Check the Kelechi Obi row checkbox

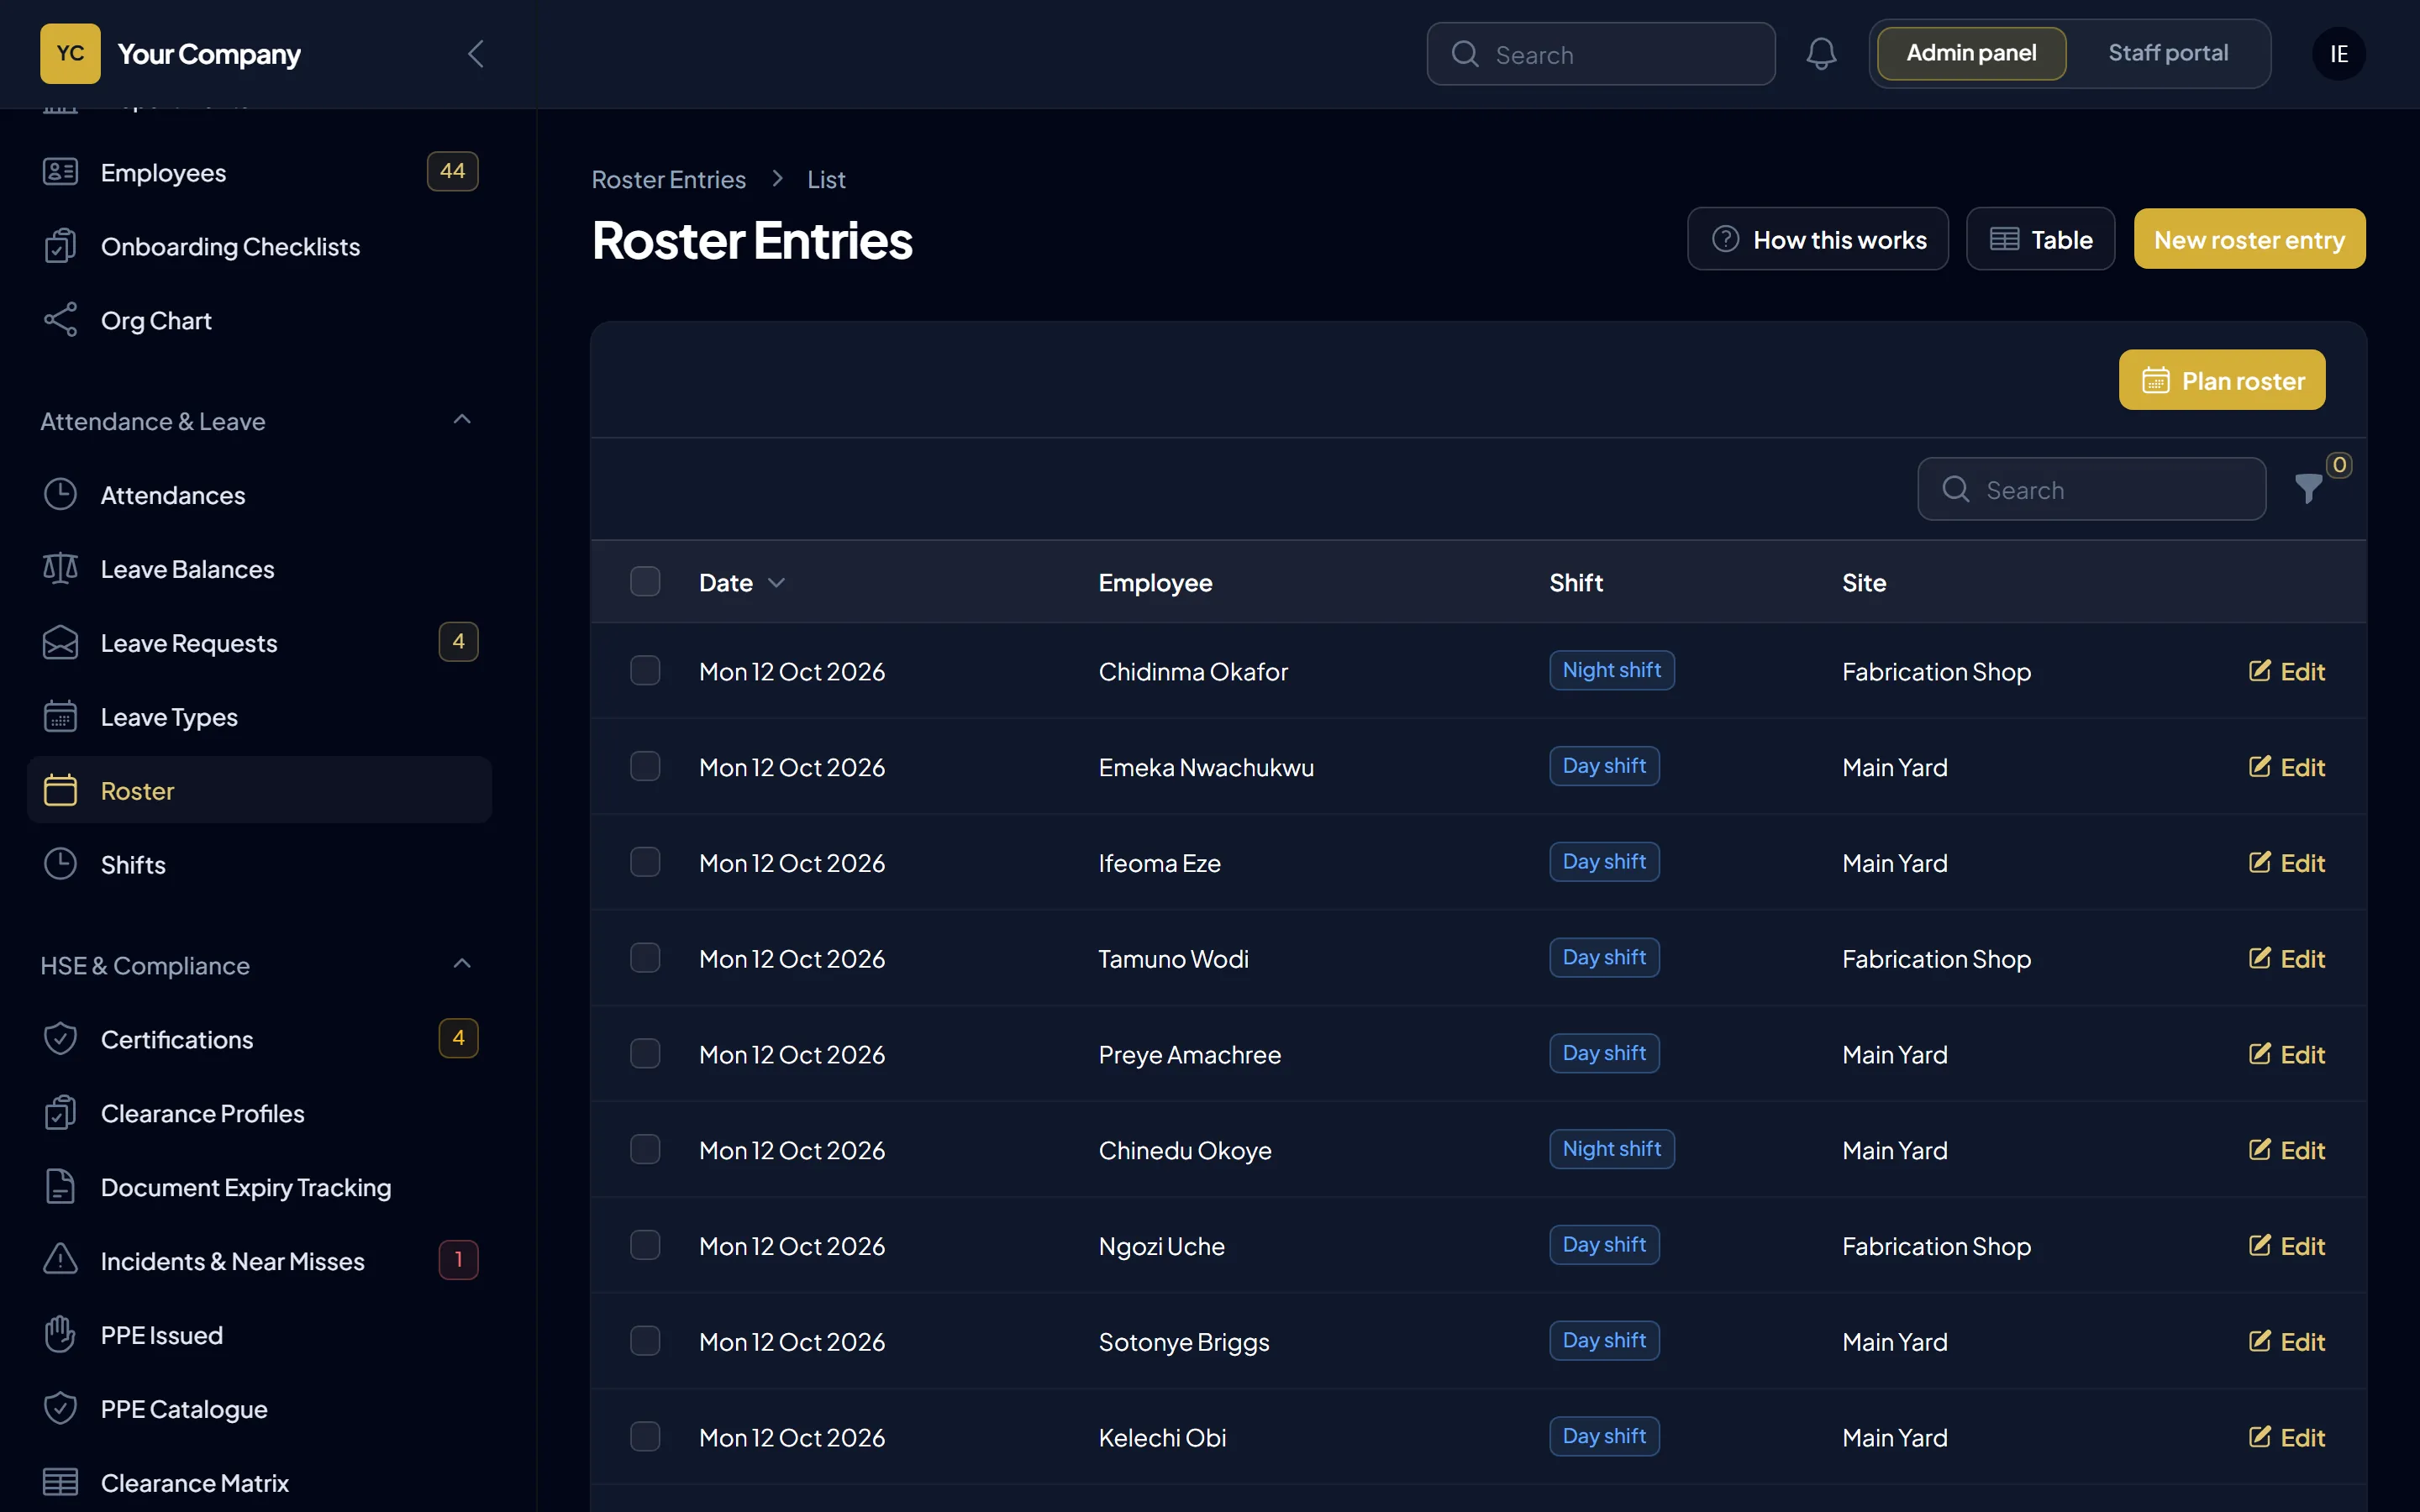coord(645,1437)
